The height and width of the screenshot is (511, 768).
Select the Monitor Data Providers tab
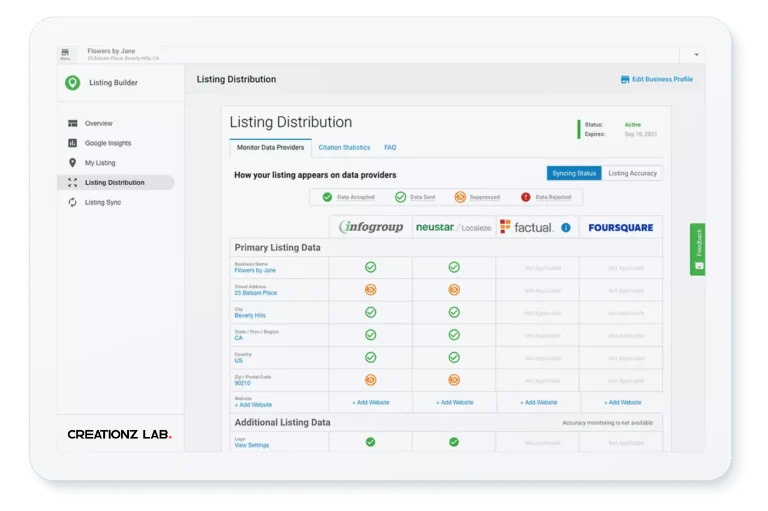pyautogui.click(x=270, y=147)
